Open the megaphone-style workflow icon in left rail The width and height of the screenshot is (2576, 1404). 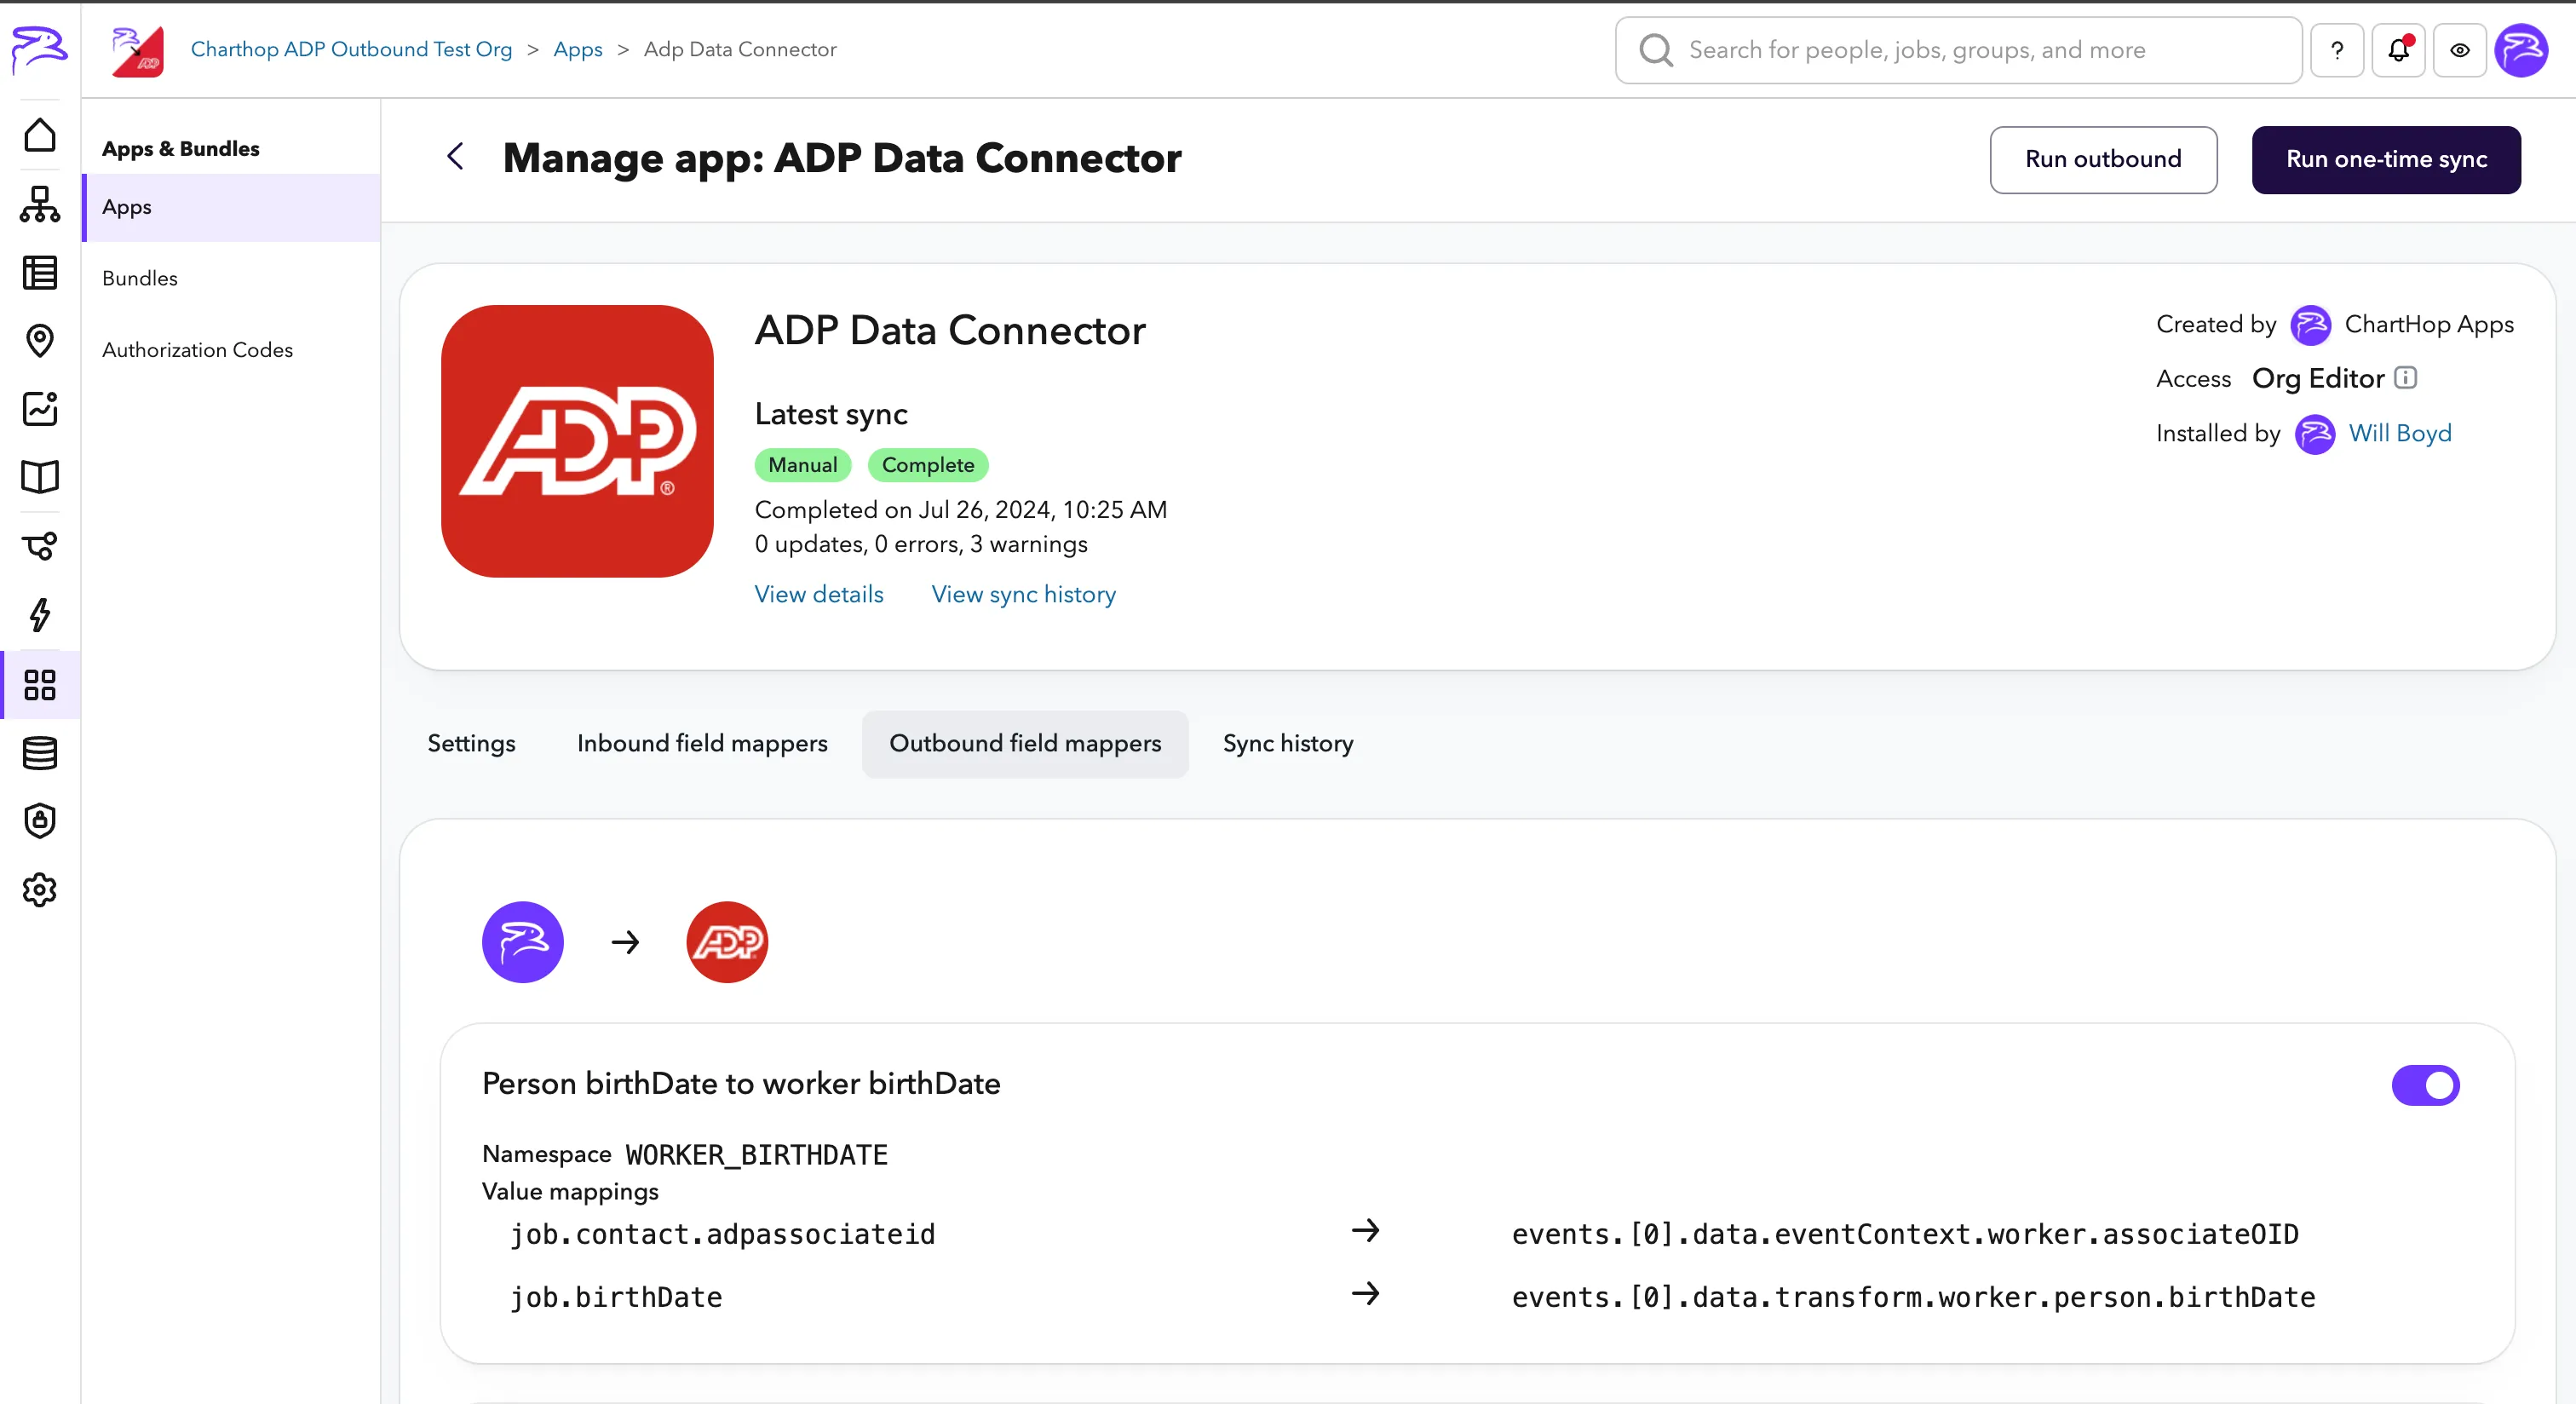40,546
